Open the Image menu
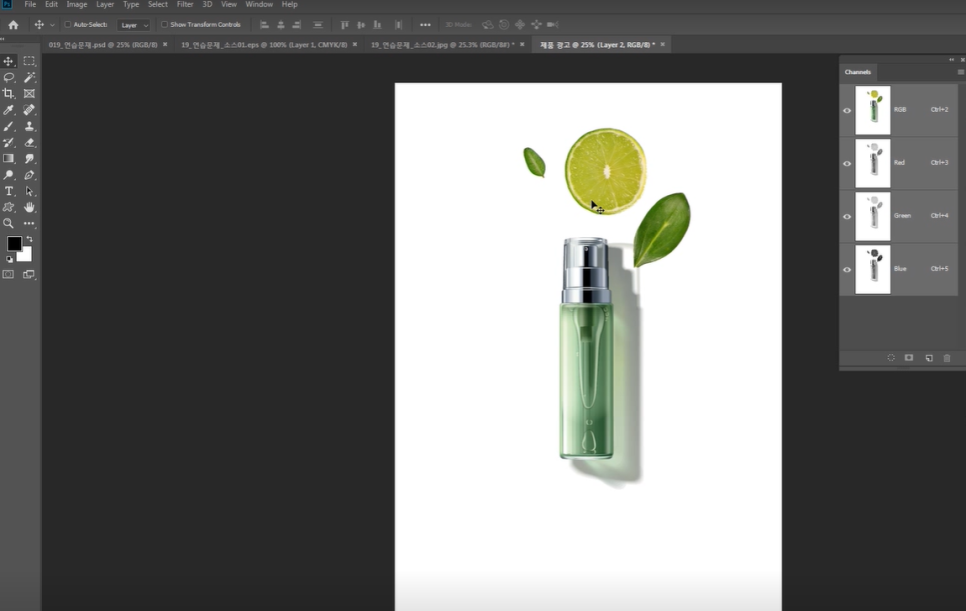Image resolution: width=966 pixels, height=611 pixels. (x=76, y=4)
